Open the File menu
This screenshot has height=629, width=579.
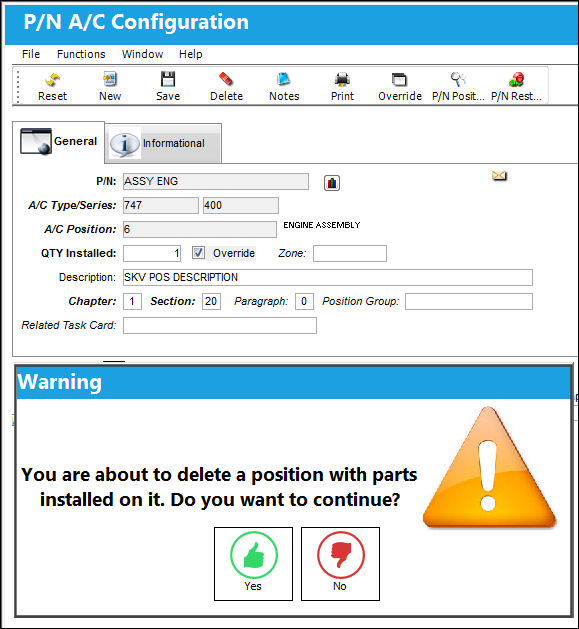pyautogui.click(x=31, y=54)
